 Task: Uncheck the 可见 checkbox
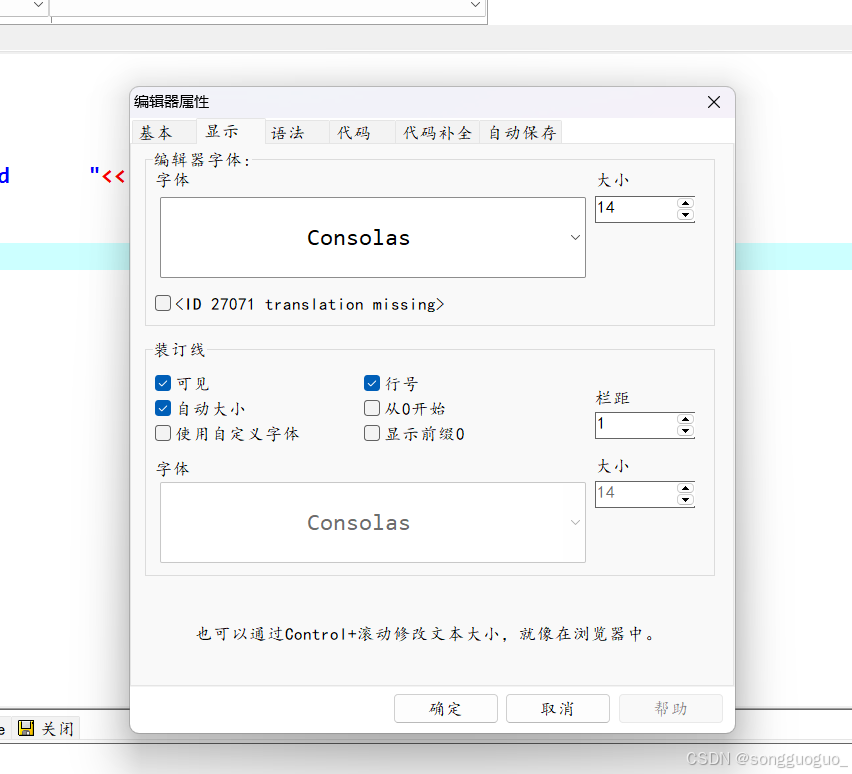[x=163, y=383]
